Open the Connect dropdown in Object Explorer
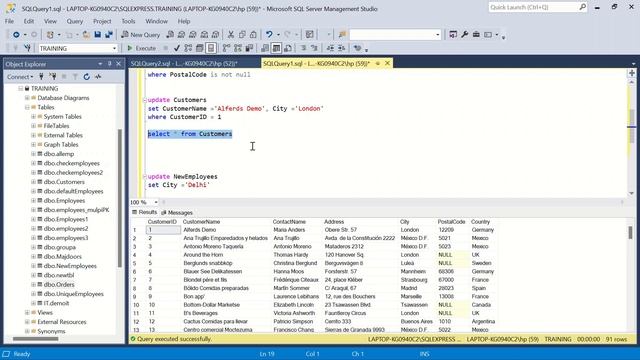Image resolution: width=640 pixels, height=360 pixels. (x=20, y=77)
